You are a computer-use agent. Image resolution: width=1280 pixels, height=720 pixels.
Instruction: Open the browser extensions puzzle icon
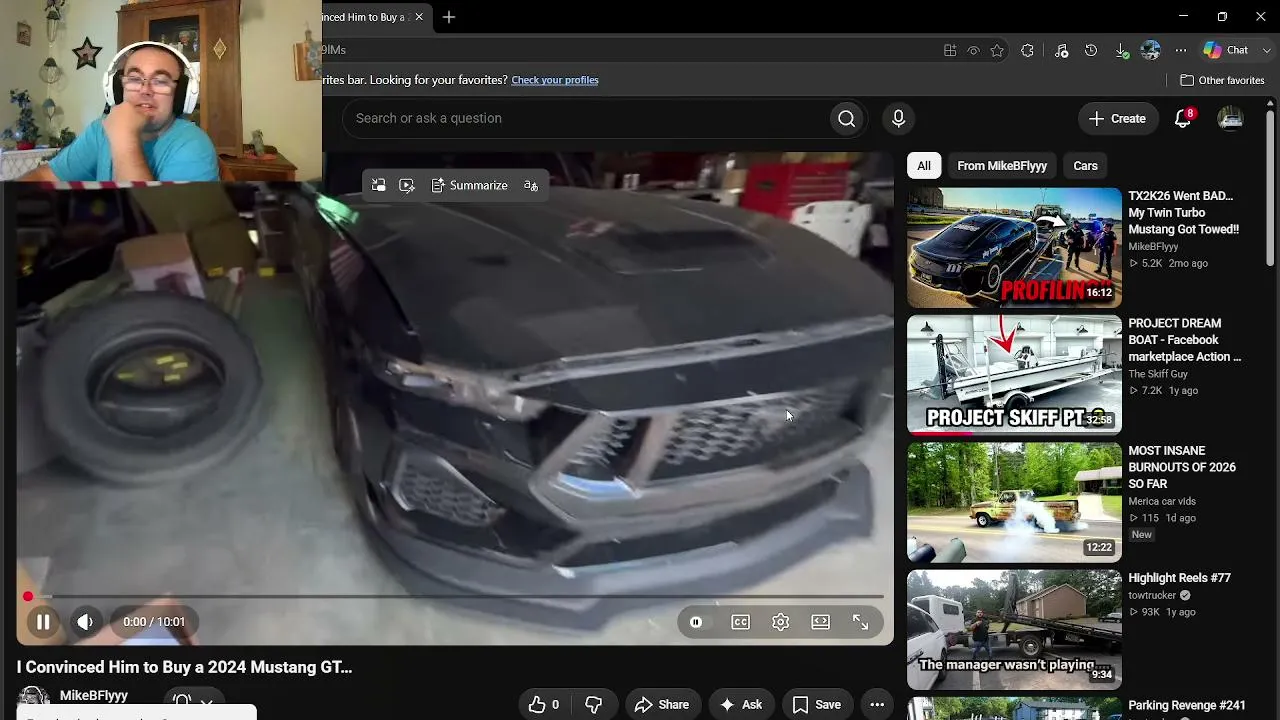1027,50
